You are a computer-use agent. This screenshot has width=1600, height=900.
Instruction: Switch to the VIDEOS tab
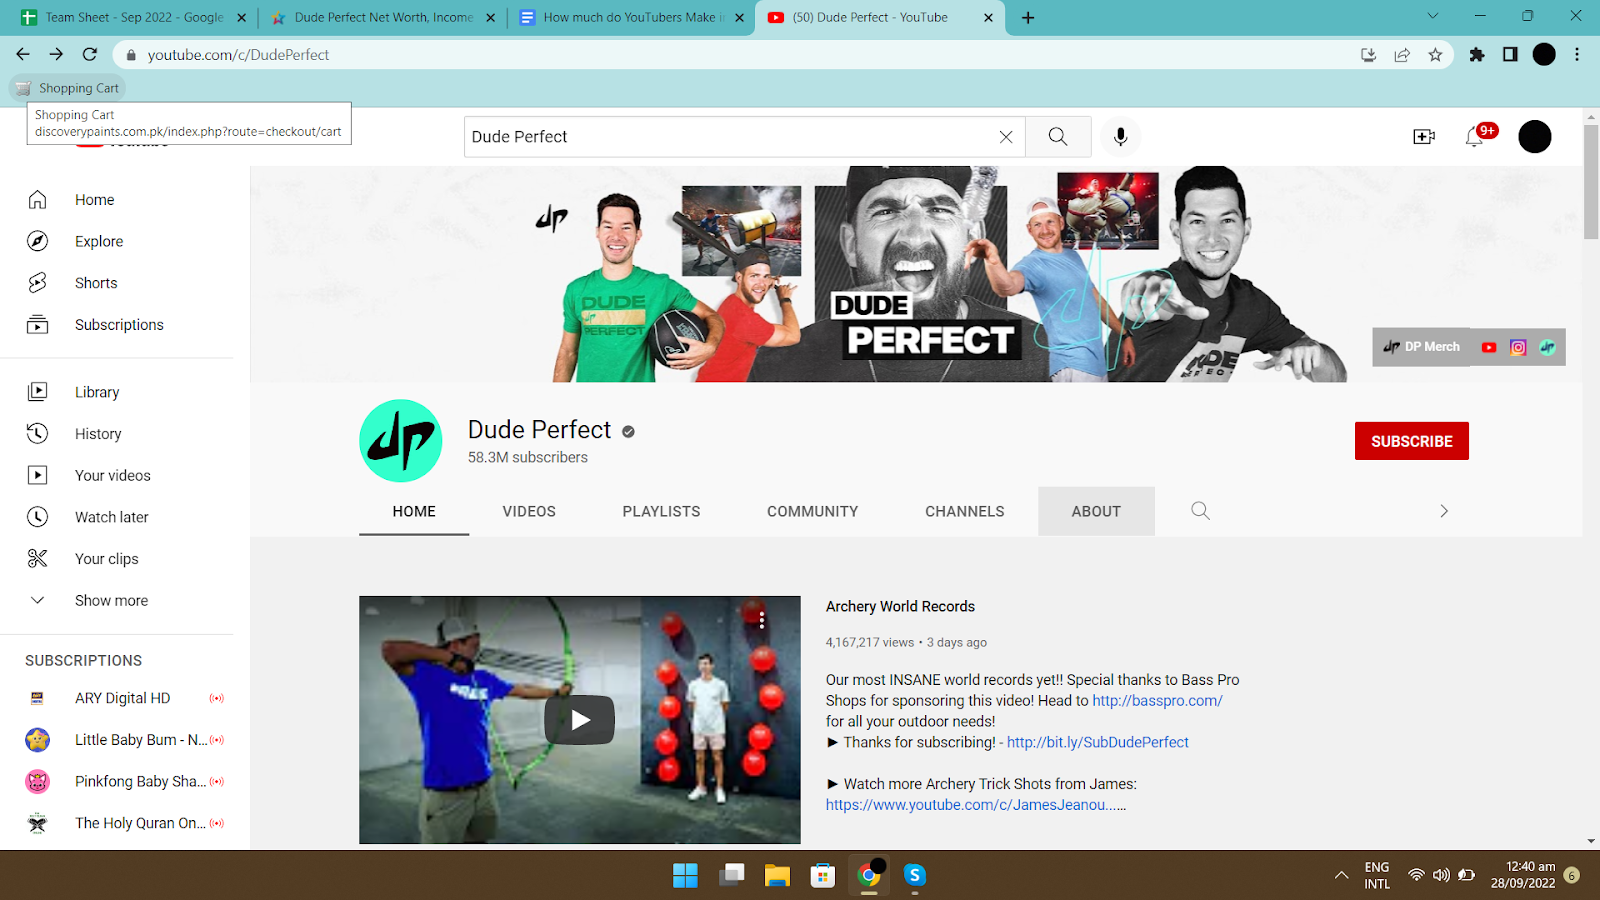click(529, 511)
